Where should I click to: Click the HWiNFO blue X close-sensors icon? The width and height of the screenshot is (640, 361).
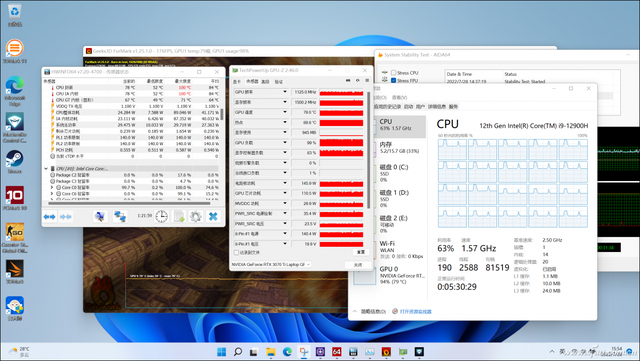pos(213,216)
